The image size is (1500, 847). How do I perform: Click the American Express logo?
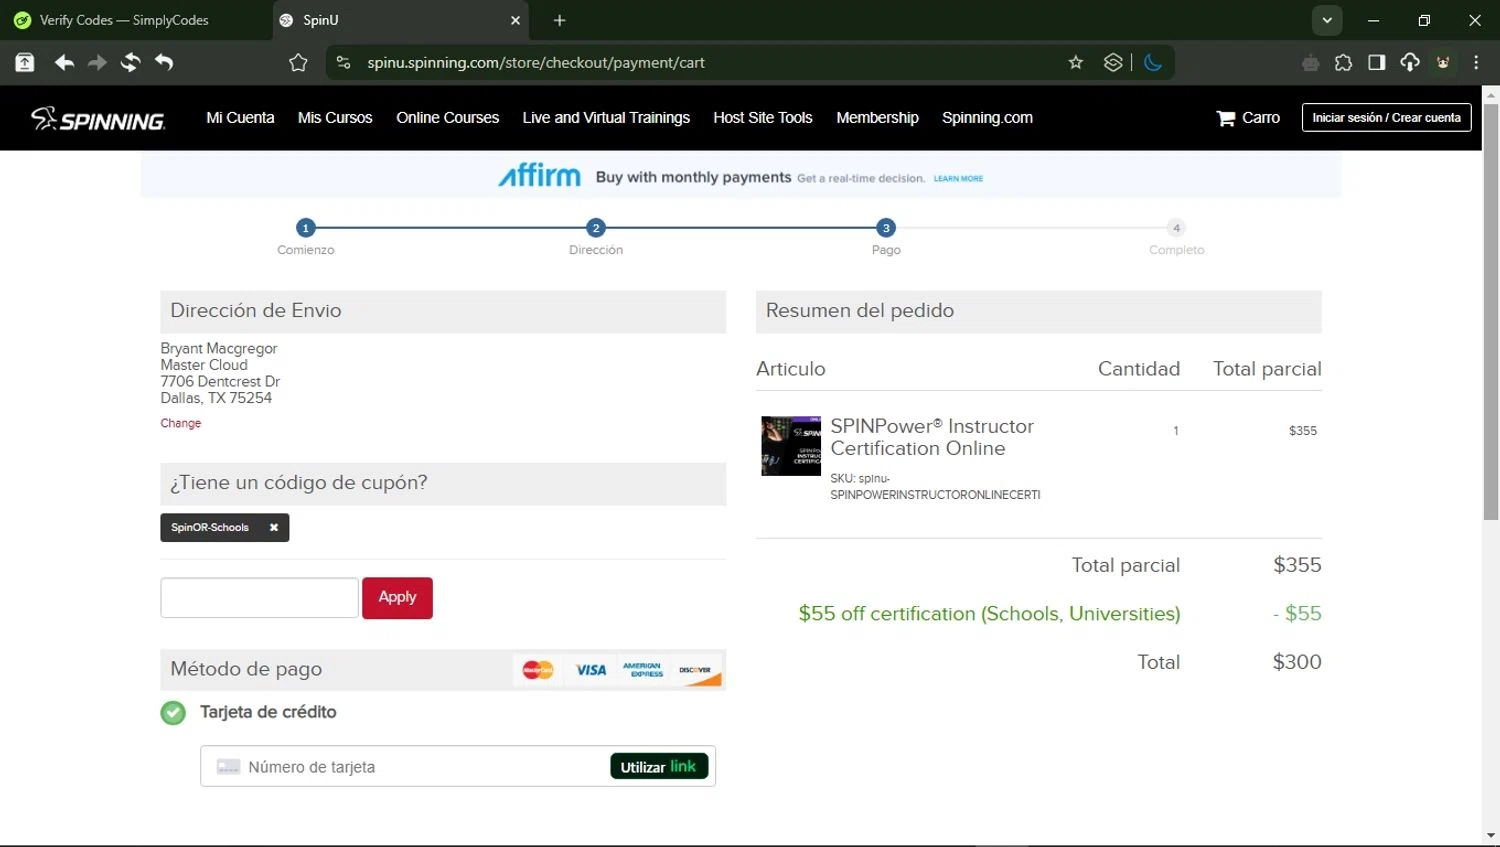click(642, 670)
